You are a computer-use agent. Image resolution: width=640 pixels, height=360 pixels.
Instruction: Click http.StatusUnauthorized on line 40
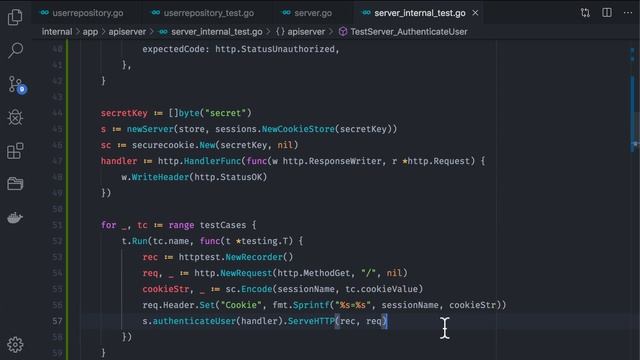point(275,49)
